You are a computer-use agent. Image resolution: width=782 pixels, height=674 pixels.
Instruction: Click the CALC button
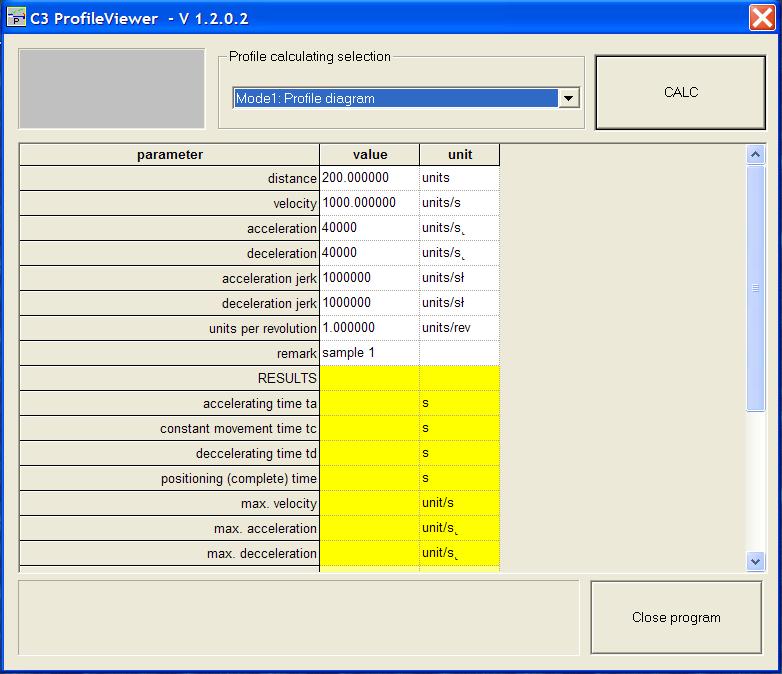[680, 92]
